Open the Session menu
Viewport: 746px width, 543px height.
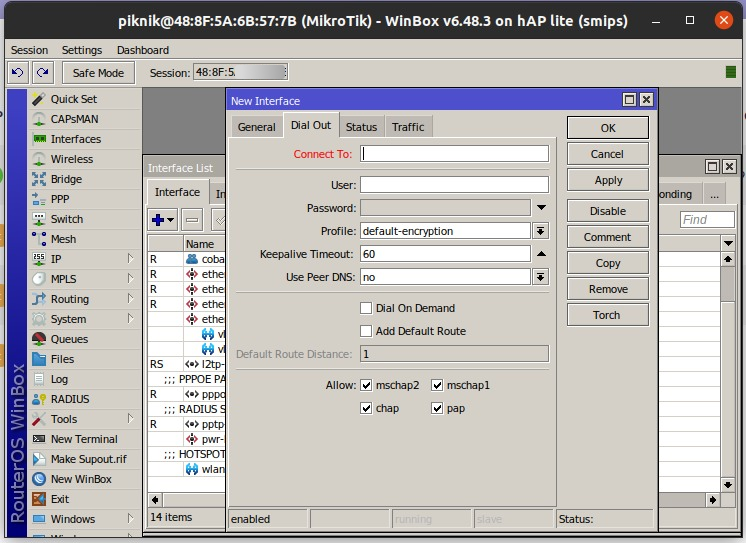tap(29, 50)
